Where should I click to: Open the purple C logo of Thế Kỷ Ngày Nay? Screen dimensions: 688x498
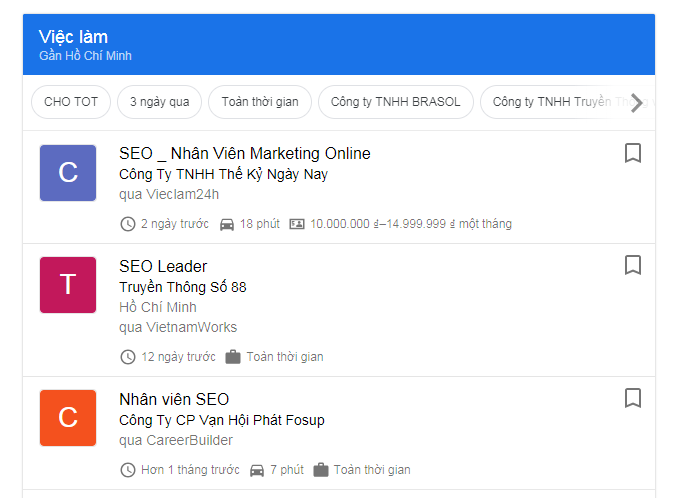(x=68, y=173)
